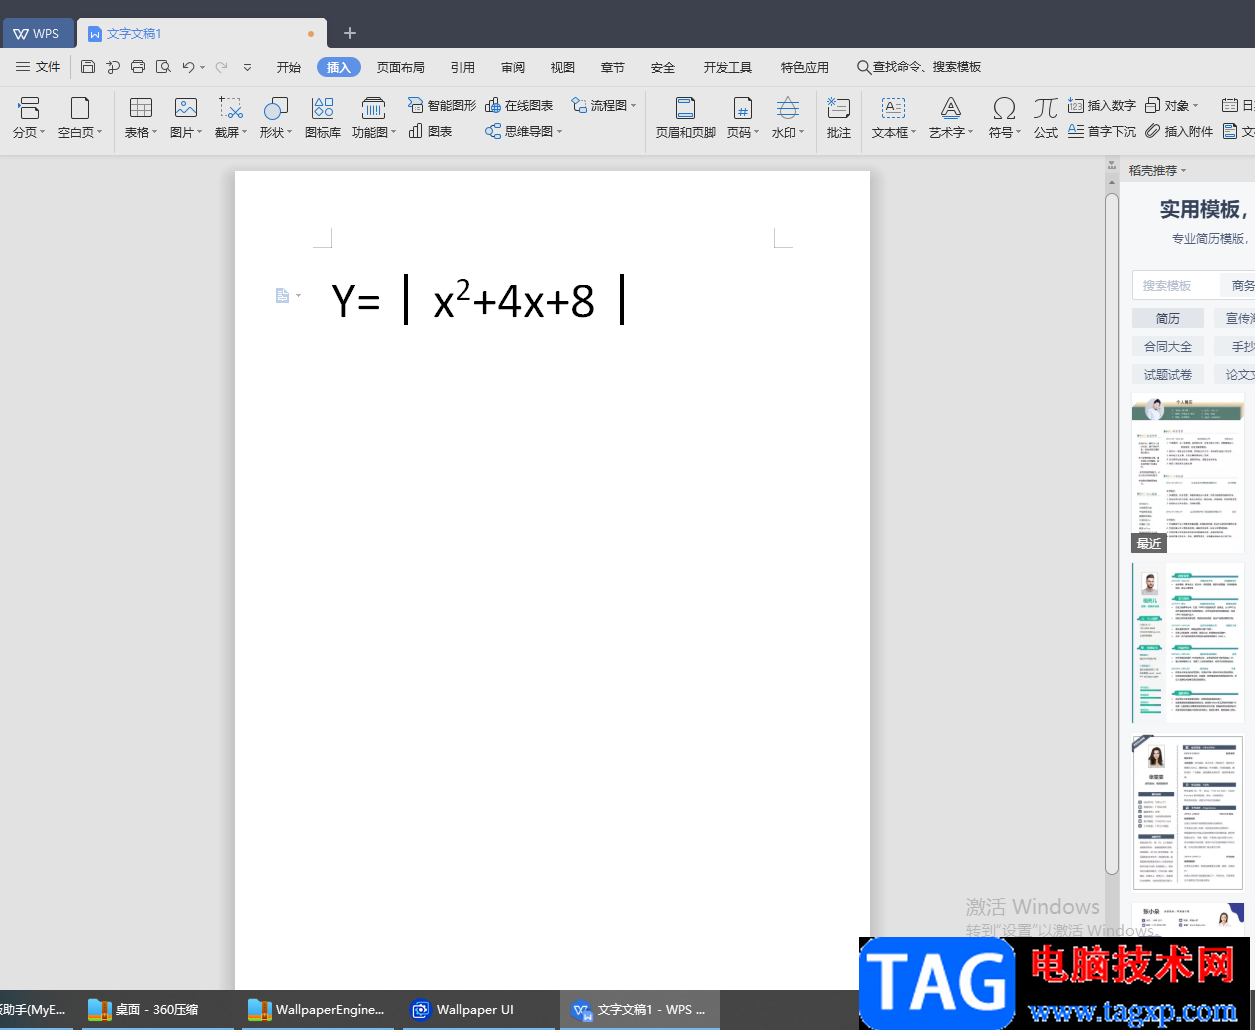This screenshot has width=1255, height=1030.
Task: Insert a table (表格) icon
Action: click(x=141, y=107)
